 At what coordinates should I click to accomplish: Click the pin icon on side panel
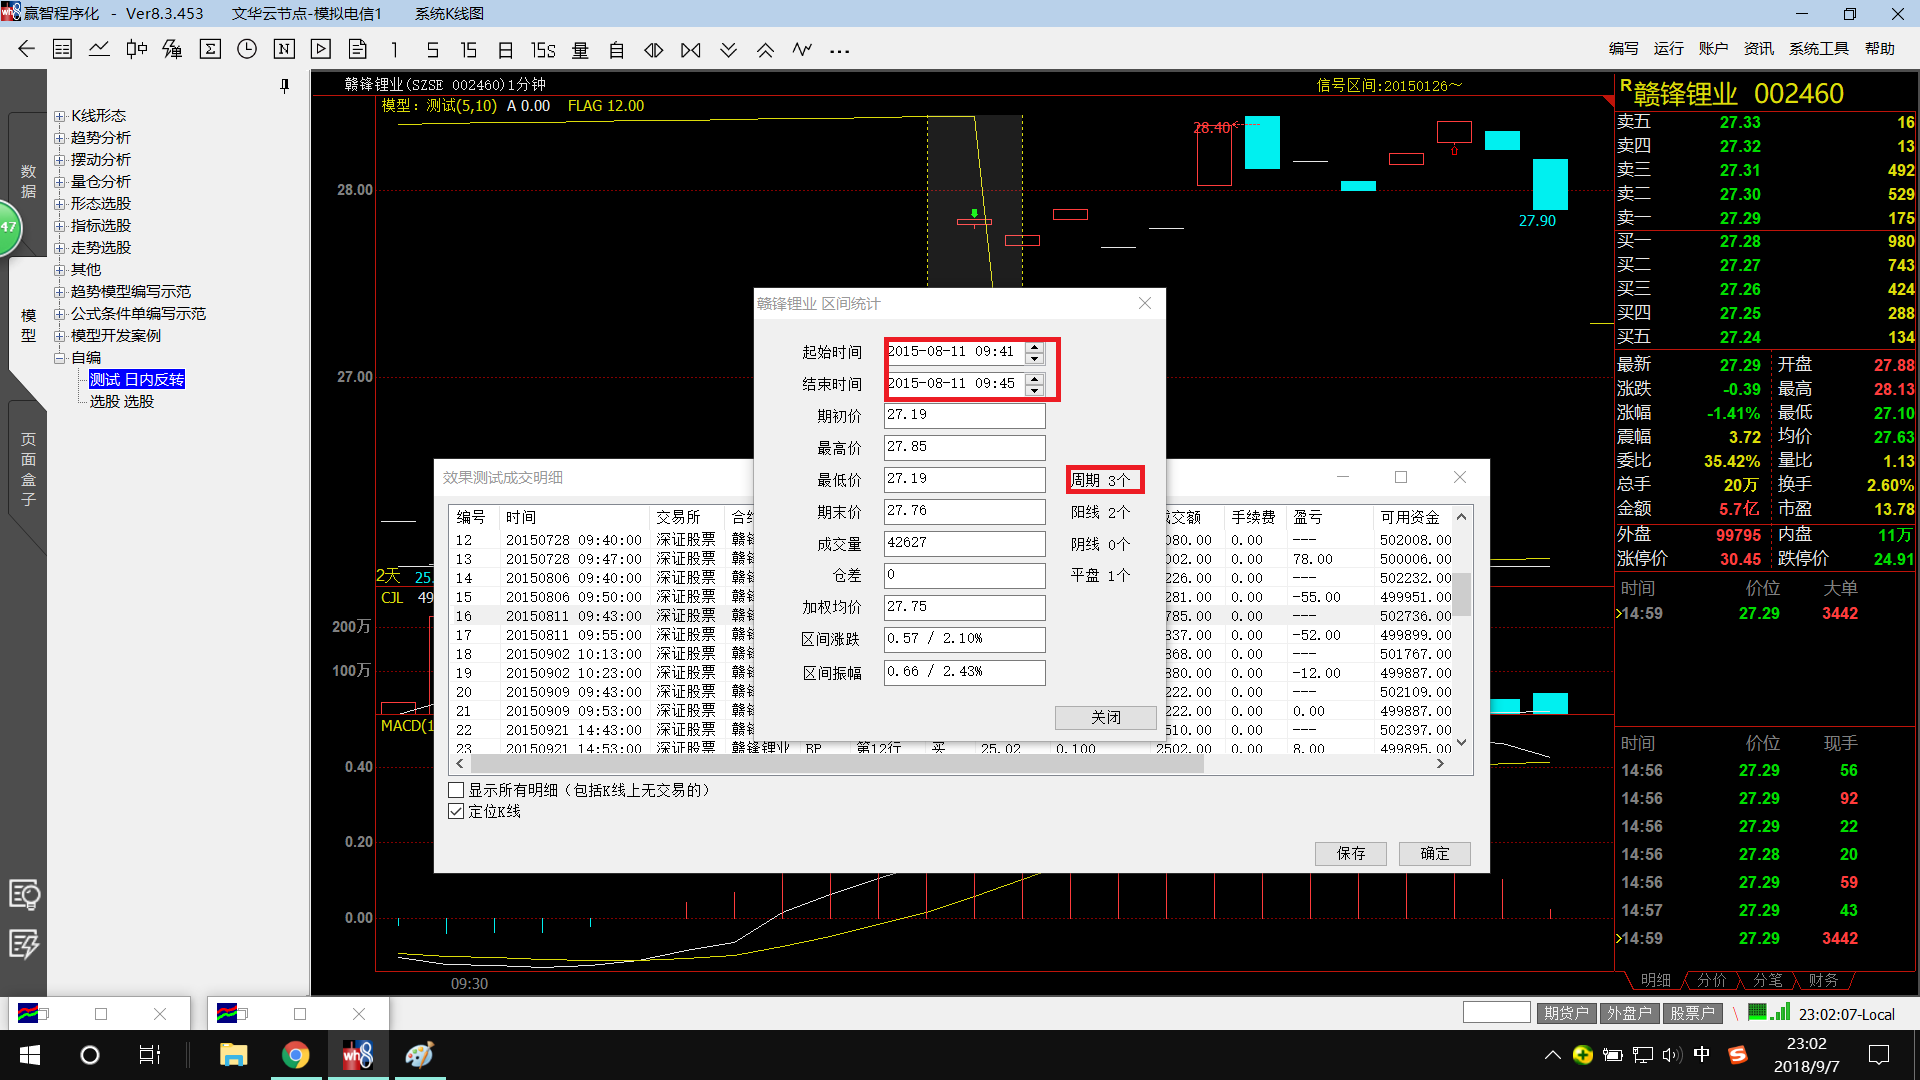[285, 87]
